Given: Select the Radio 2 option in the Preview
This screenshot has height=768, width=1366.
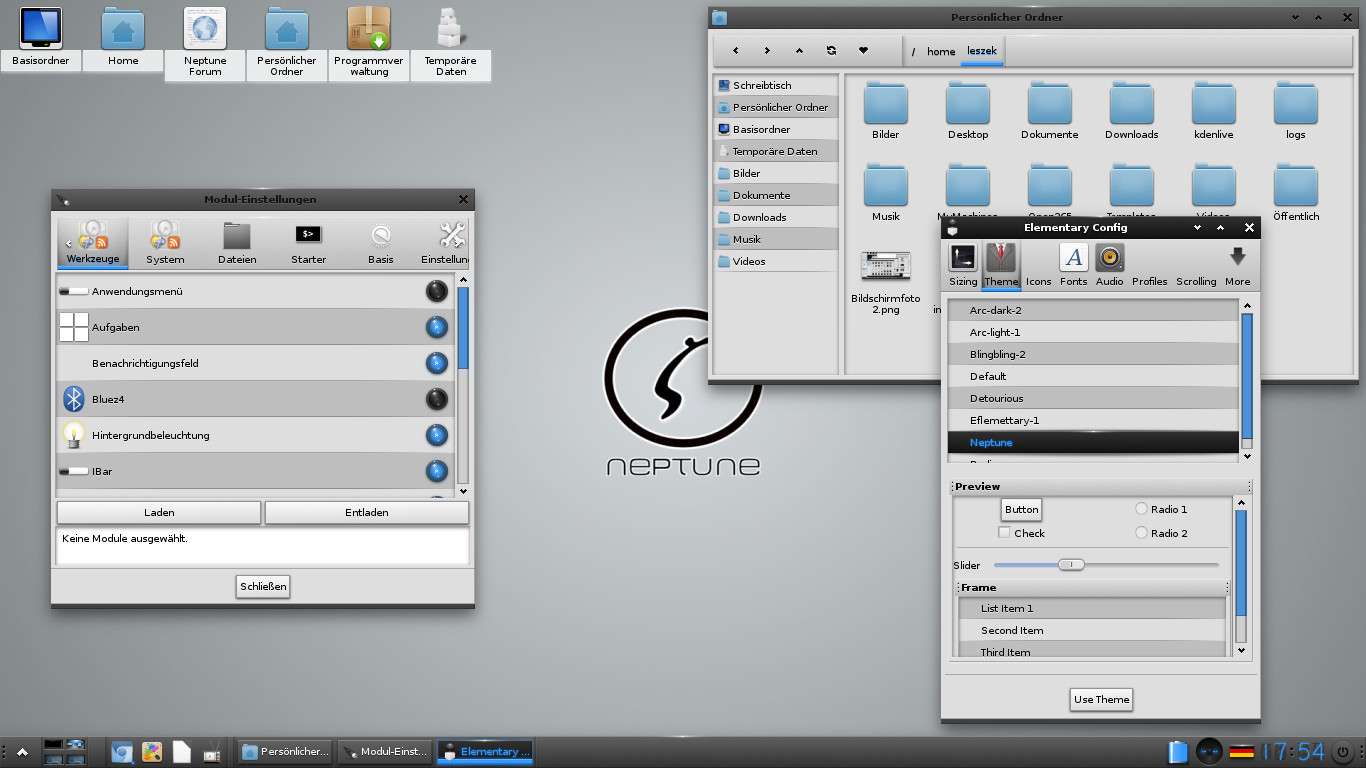Looking at the screenshot, I should point(1141,533).
